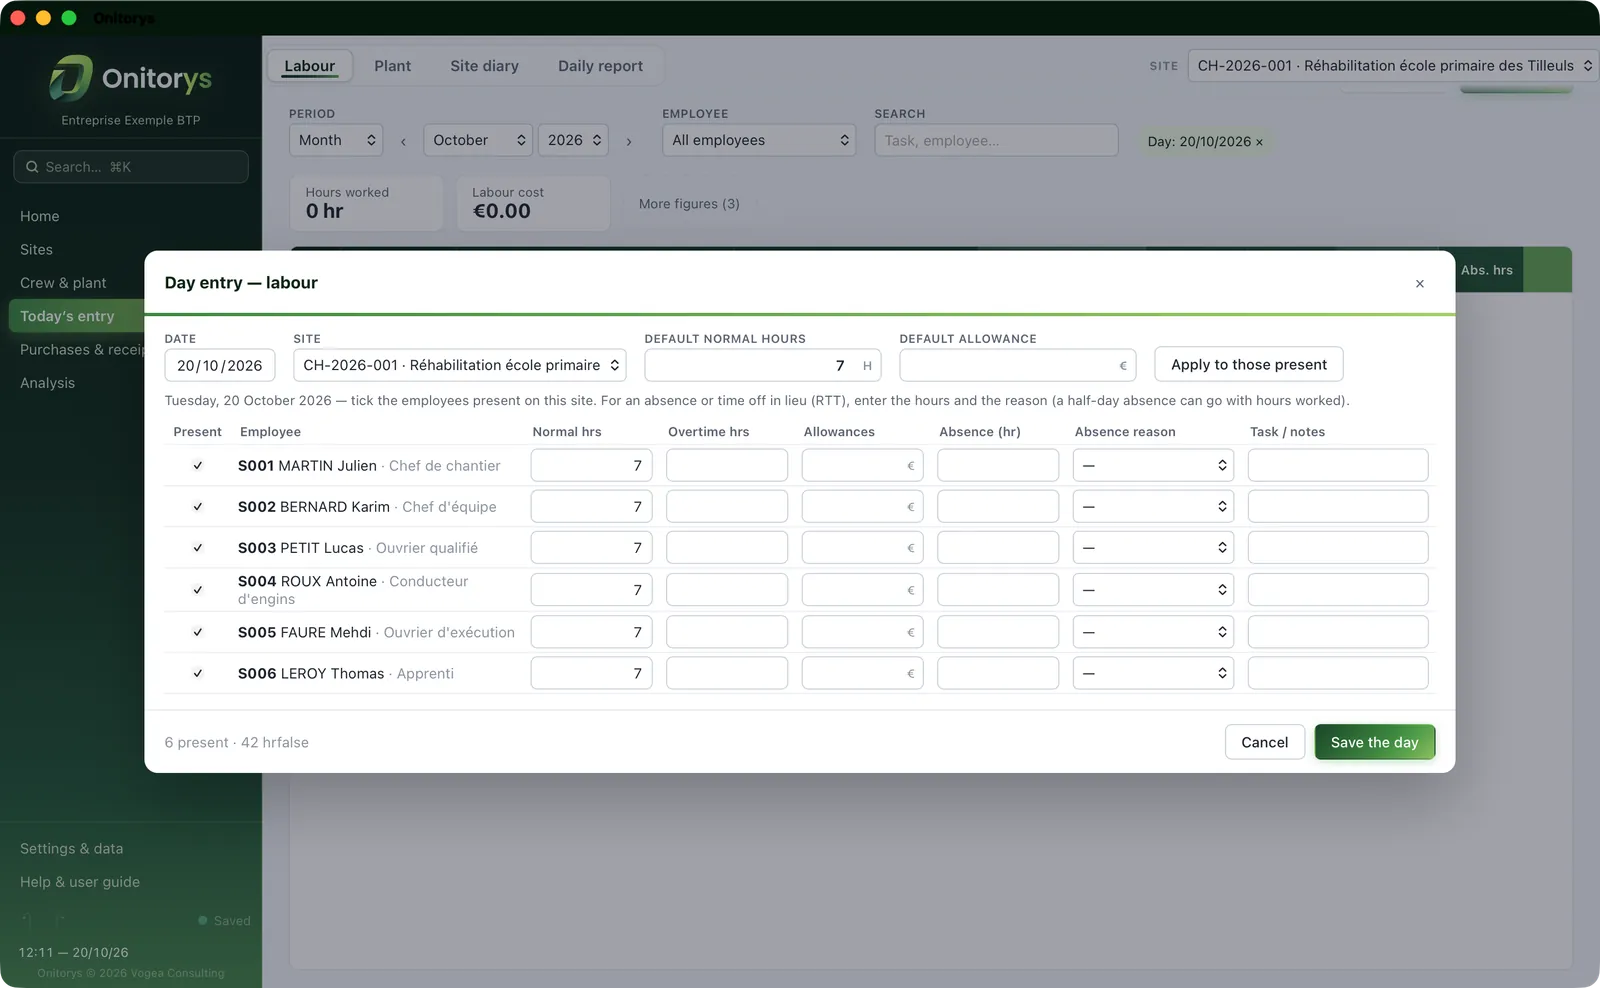Click the Save the day button
Screen dimensions: 1600x988
click(x=1375, y=742)
